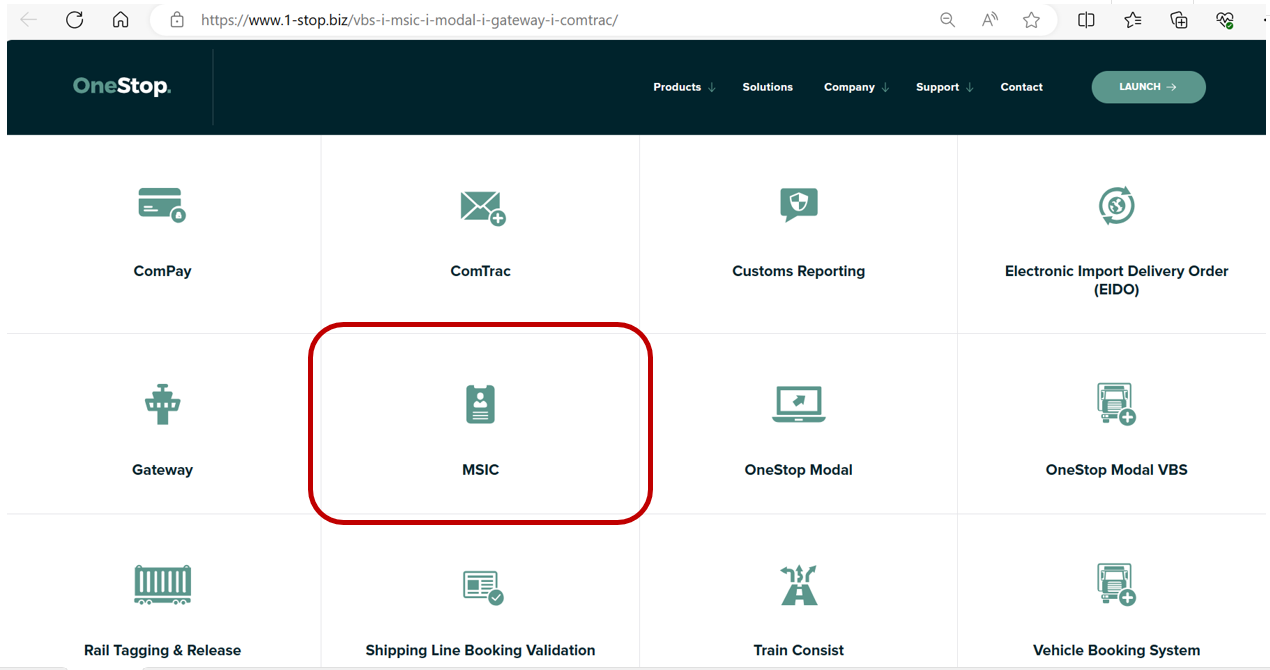Expand the Products dropdown menu

pos(684,87)
